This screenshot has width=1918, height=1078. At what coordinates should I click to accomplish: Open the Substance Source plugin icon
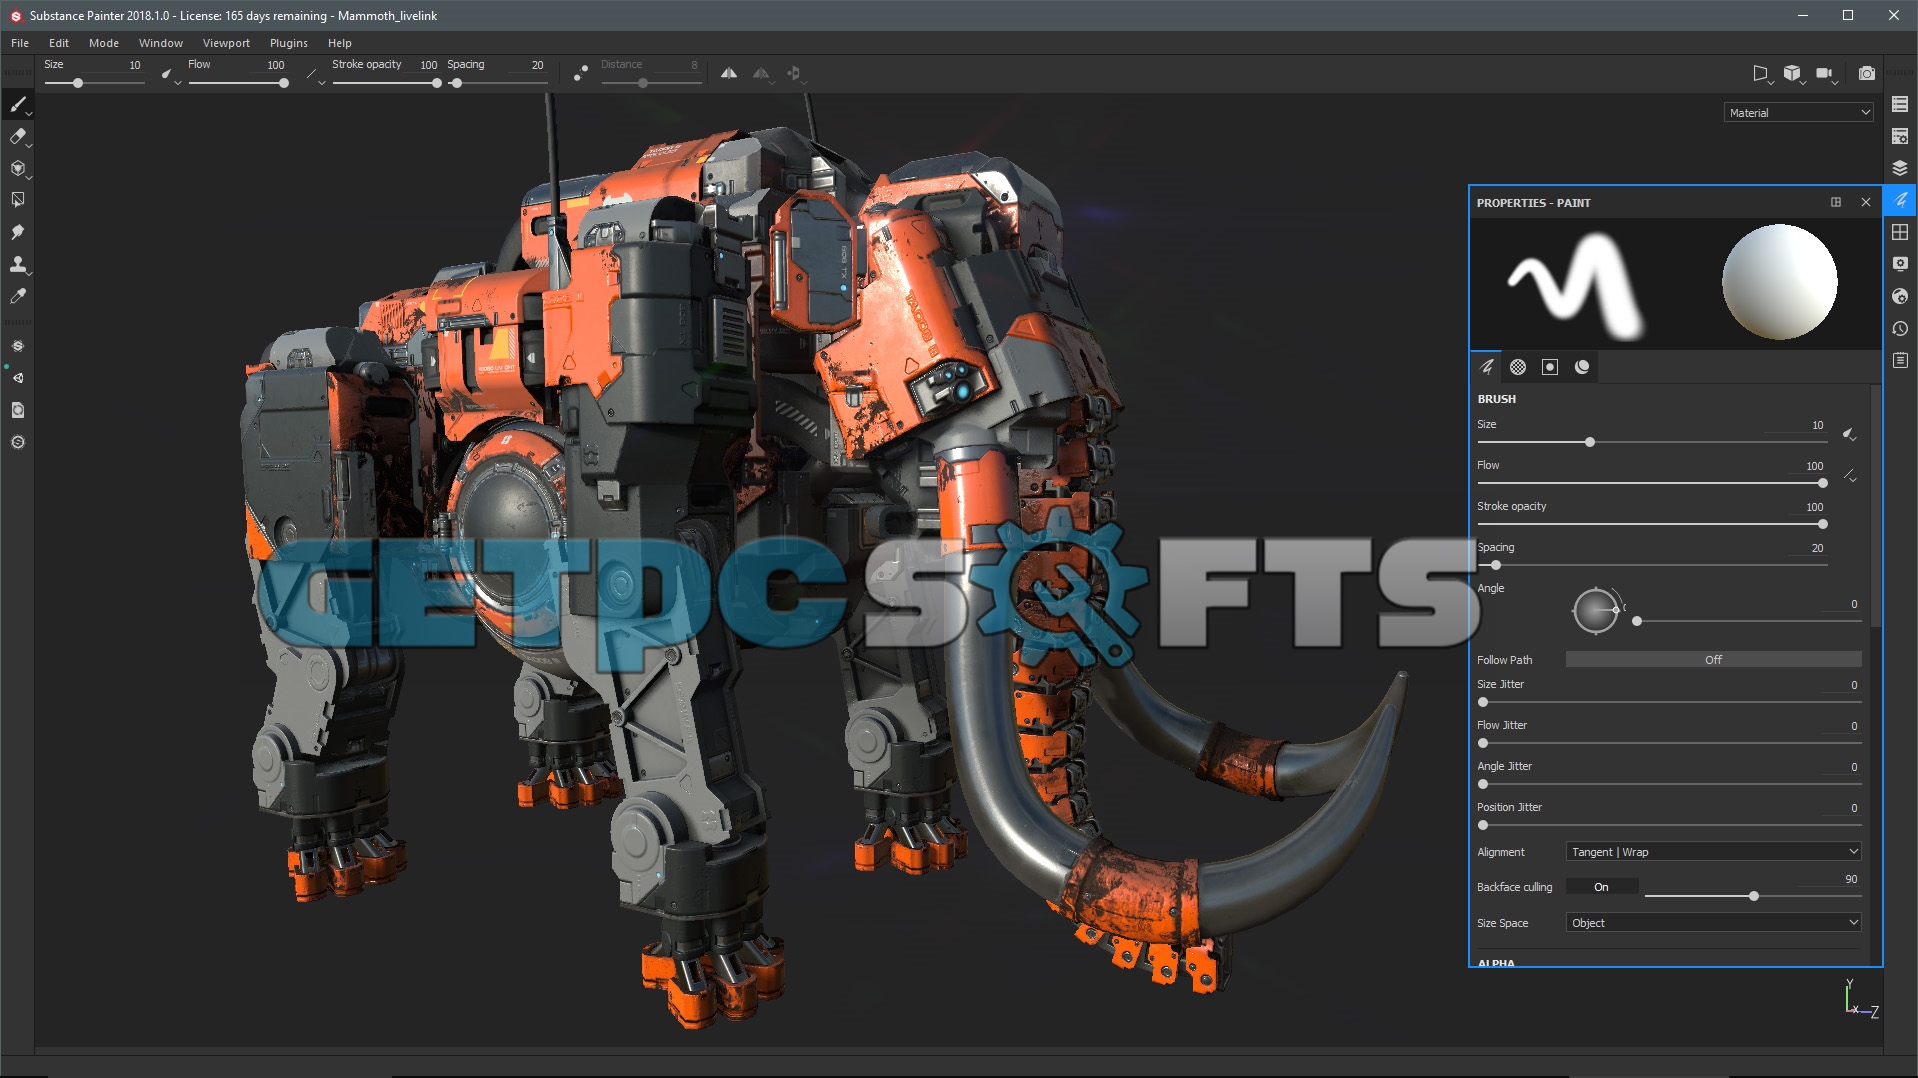(x=17, y=346)
